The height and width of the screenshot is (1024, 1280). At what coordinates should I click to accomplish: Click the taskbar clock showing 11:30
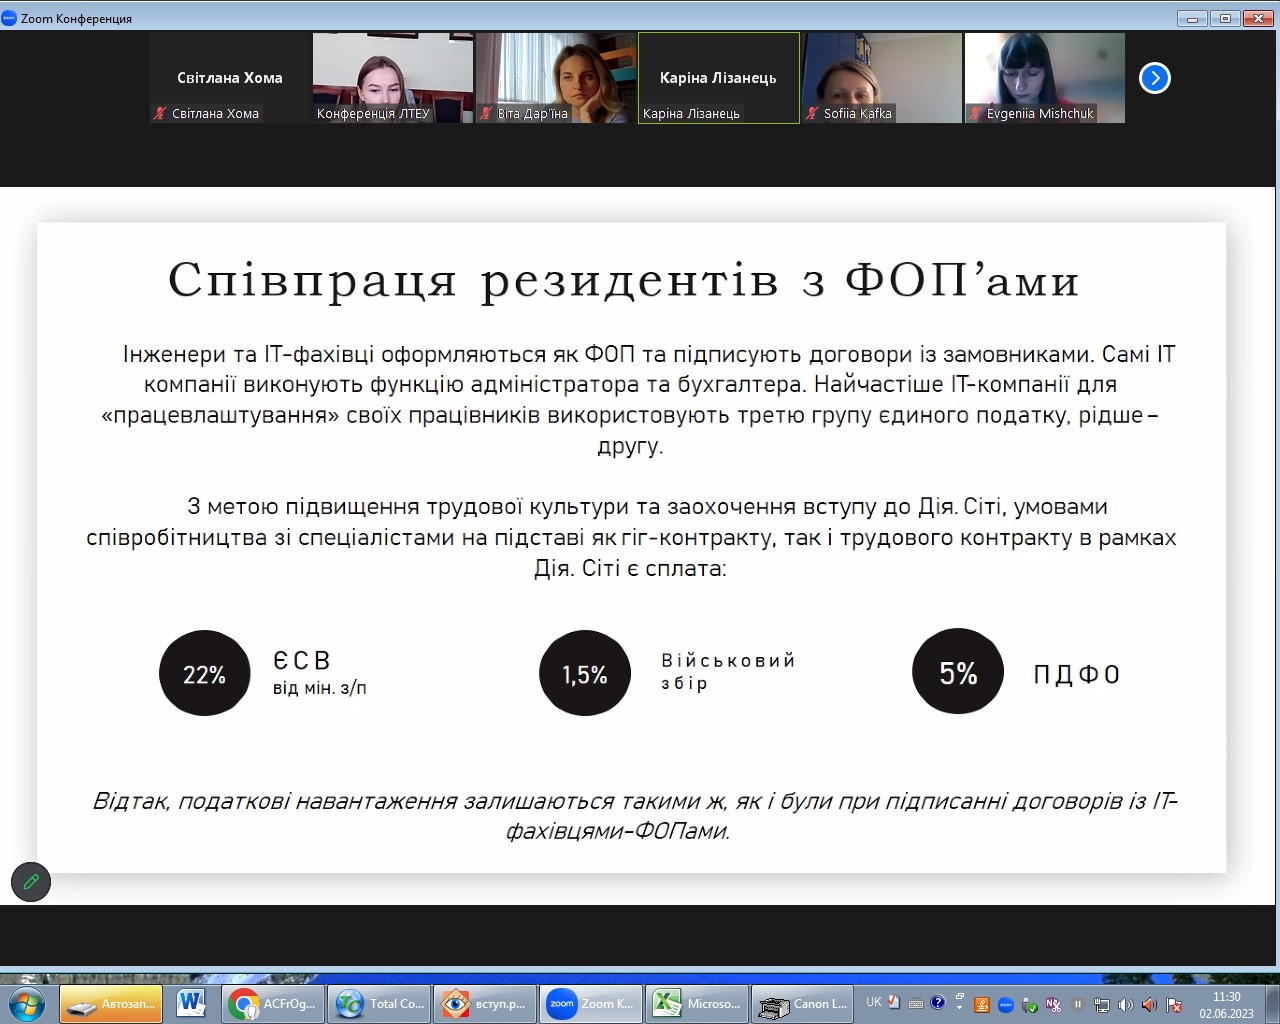coord(1226,1004)
